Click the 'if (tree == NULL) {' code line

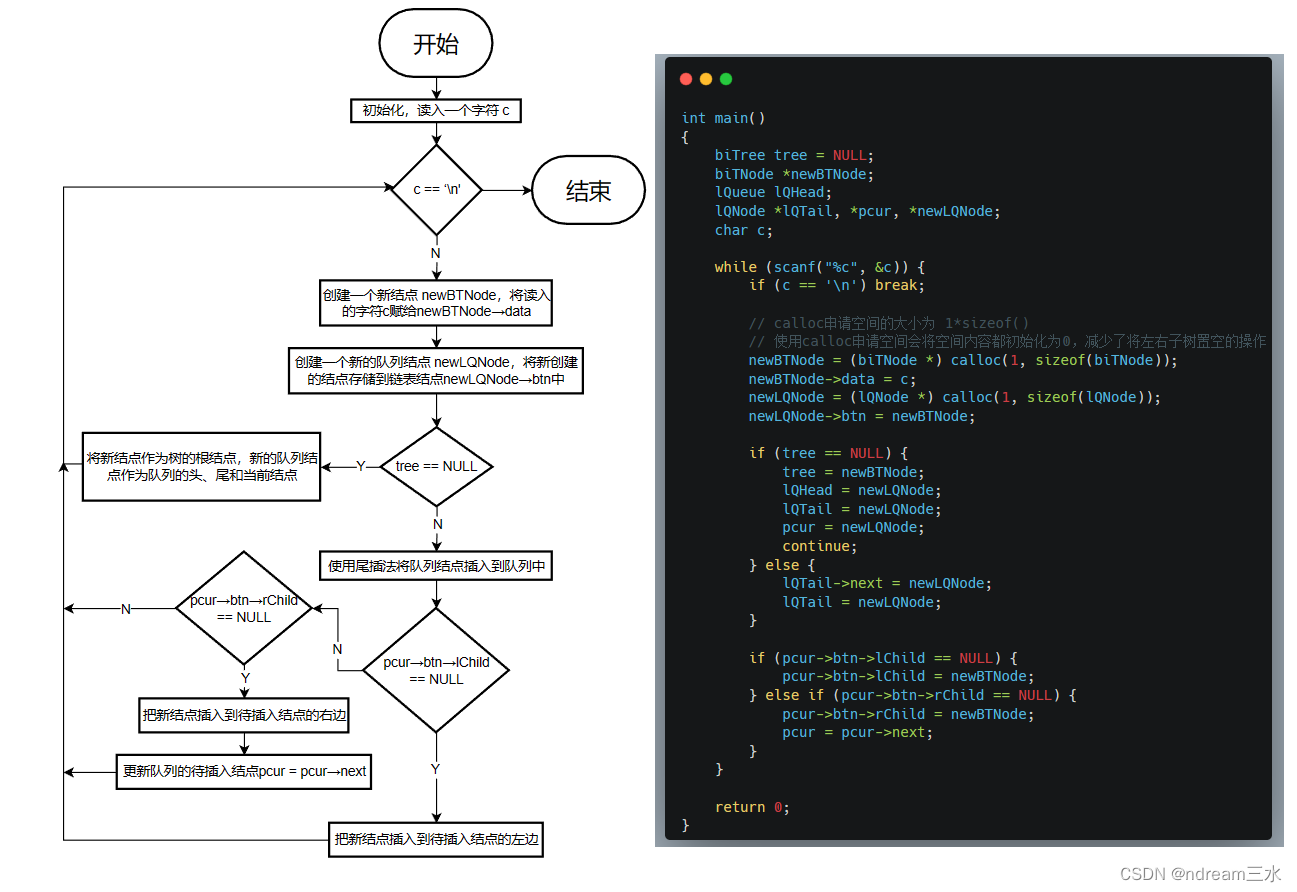(828, 453)
